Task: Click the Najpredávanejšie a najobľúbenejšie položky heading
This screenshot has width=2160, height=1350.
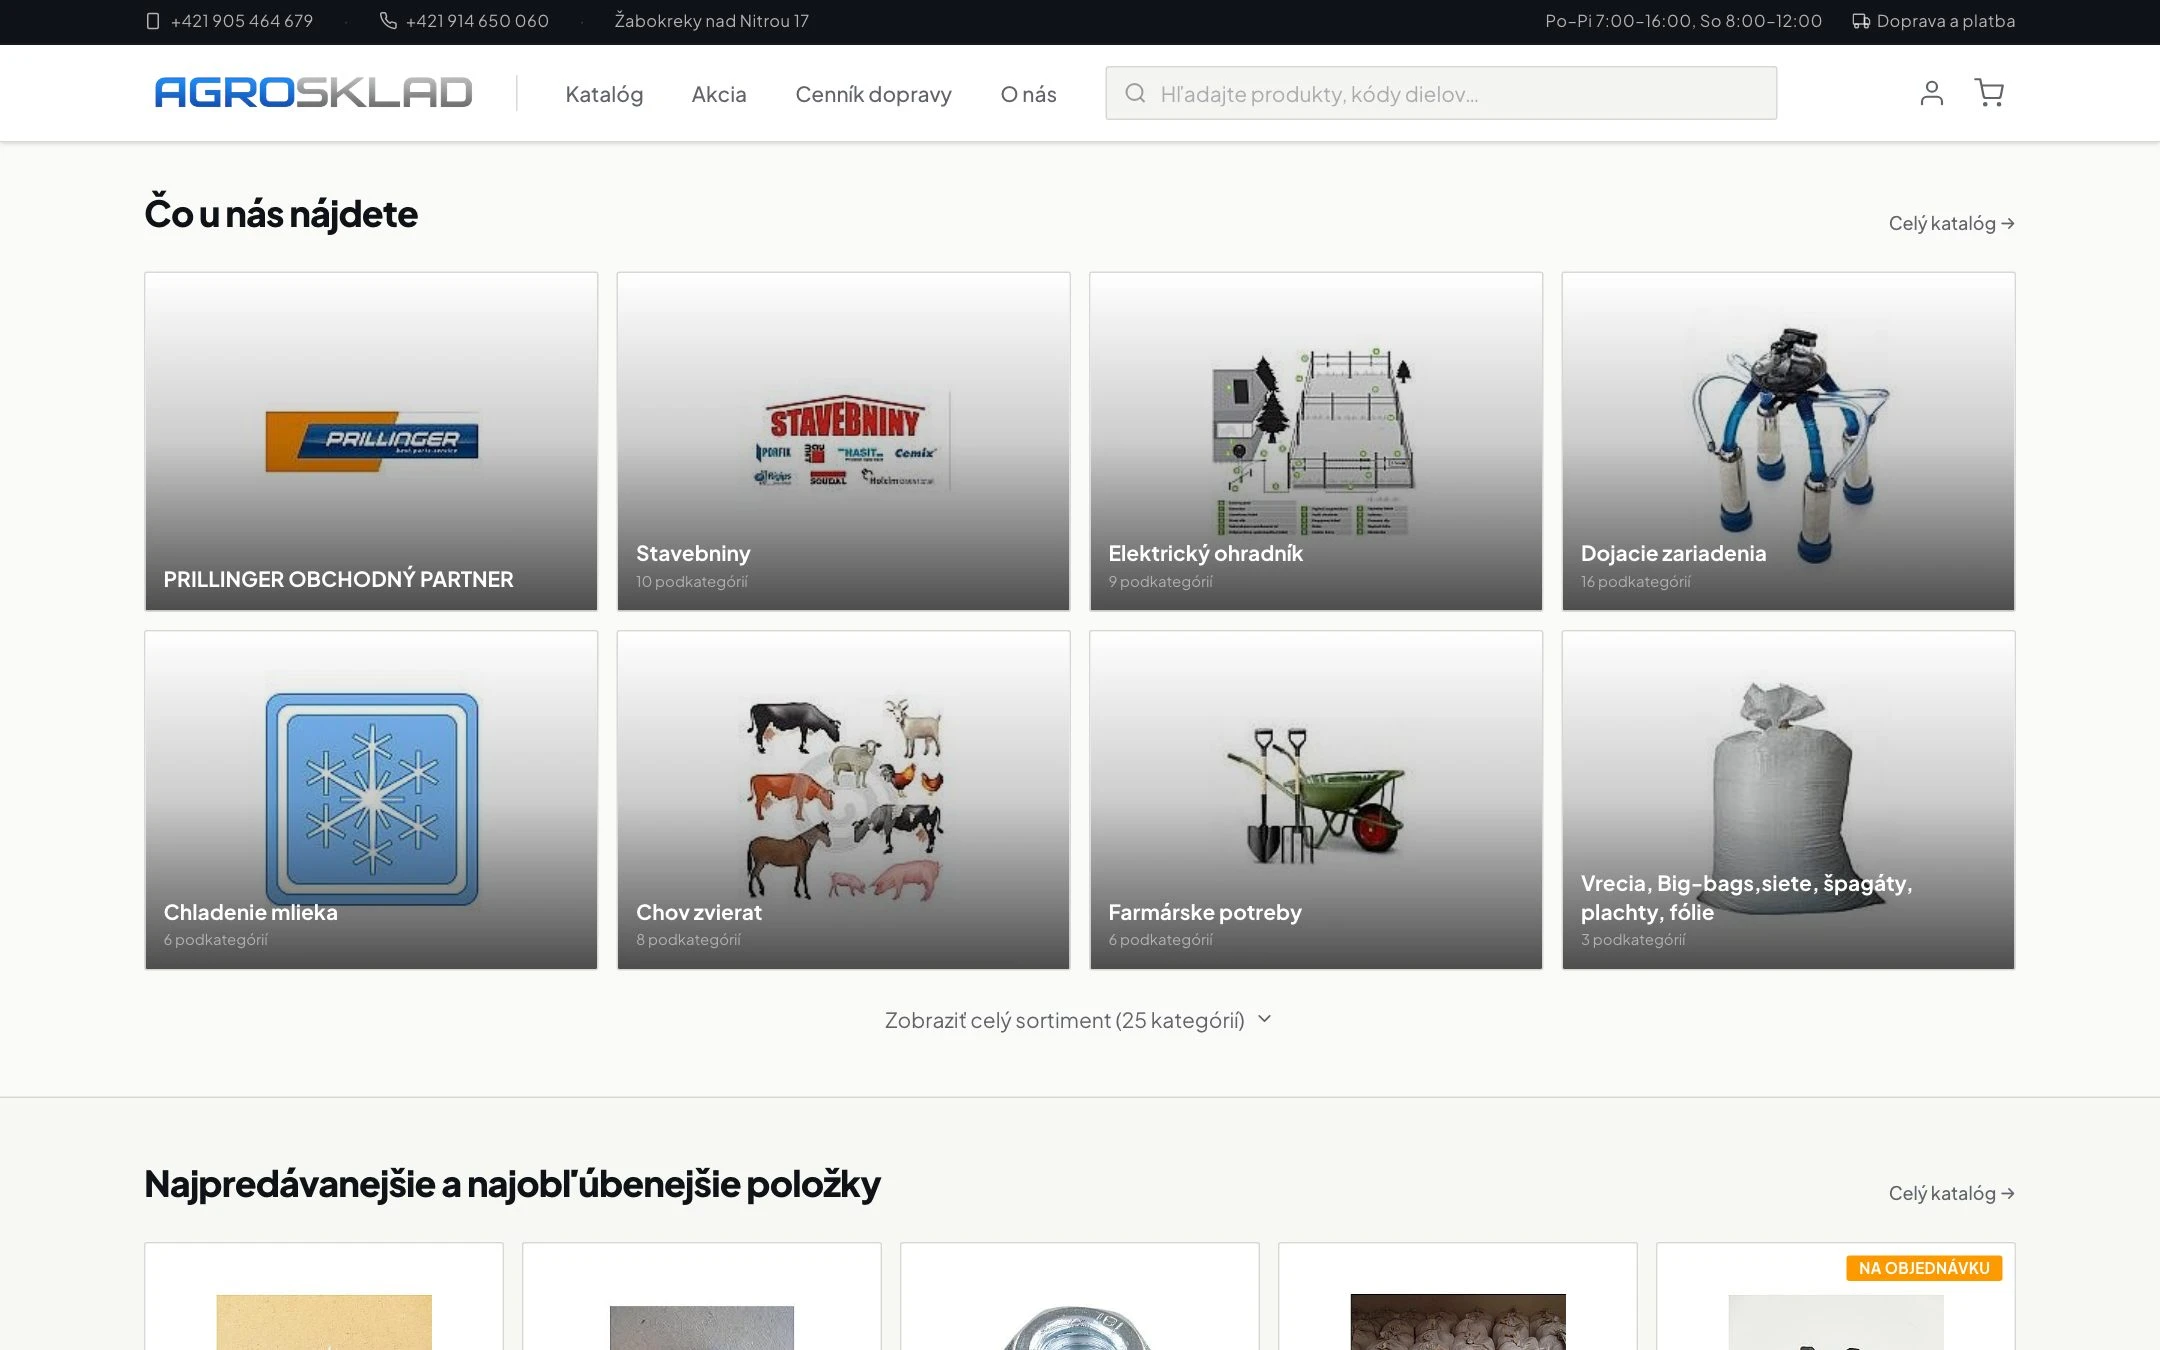Action: 512,1184
